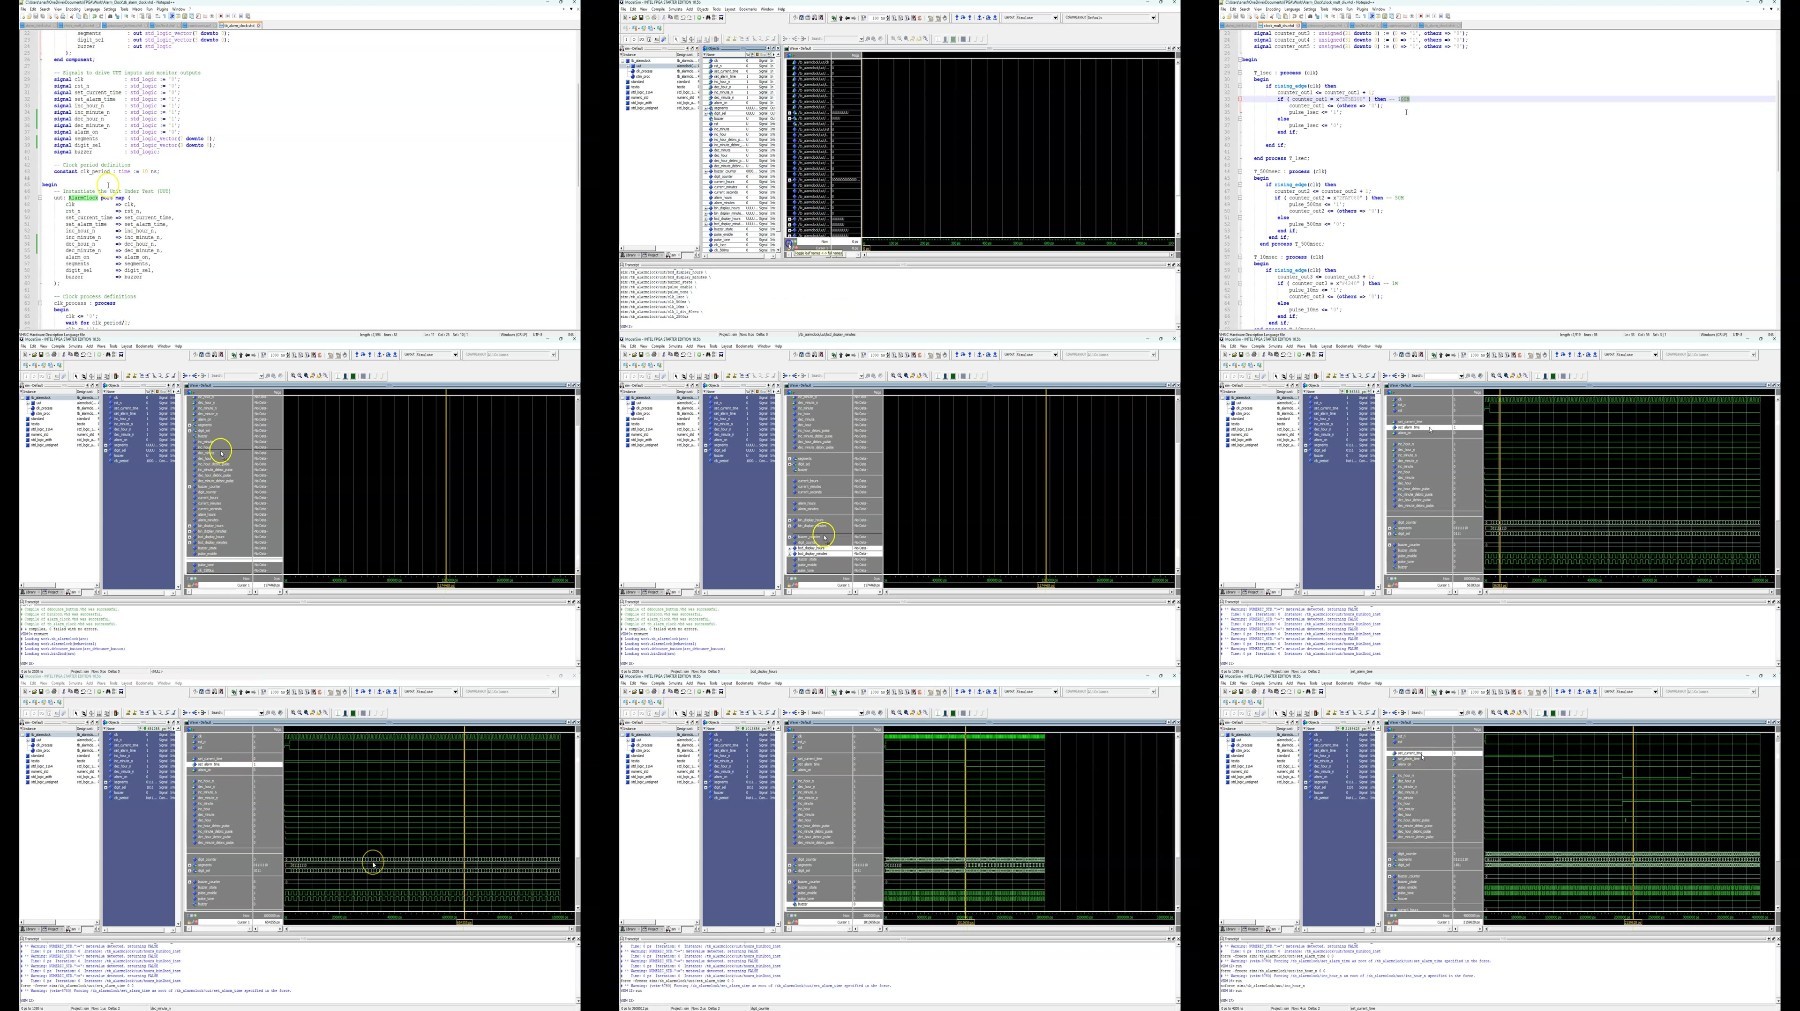Click Find icon in tb_alarm_clock.vhd Notepad++ toolbar
Image resolution: width=1800 pixels, height=1011 pixels.
click(110, 16)
